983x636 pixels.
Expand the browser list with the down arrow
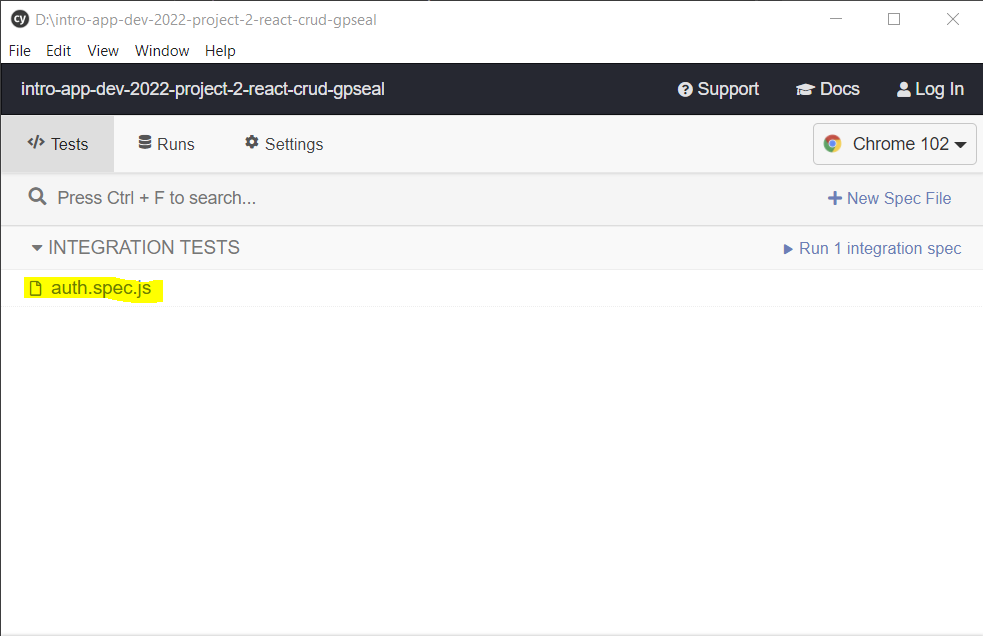pos(961,144)
